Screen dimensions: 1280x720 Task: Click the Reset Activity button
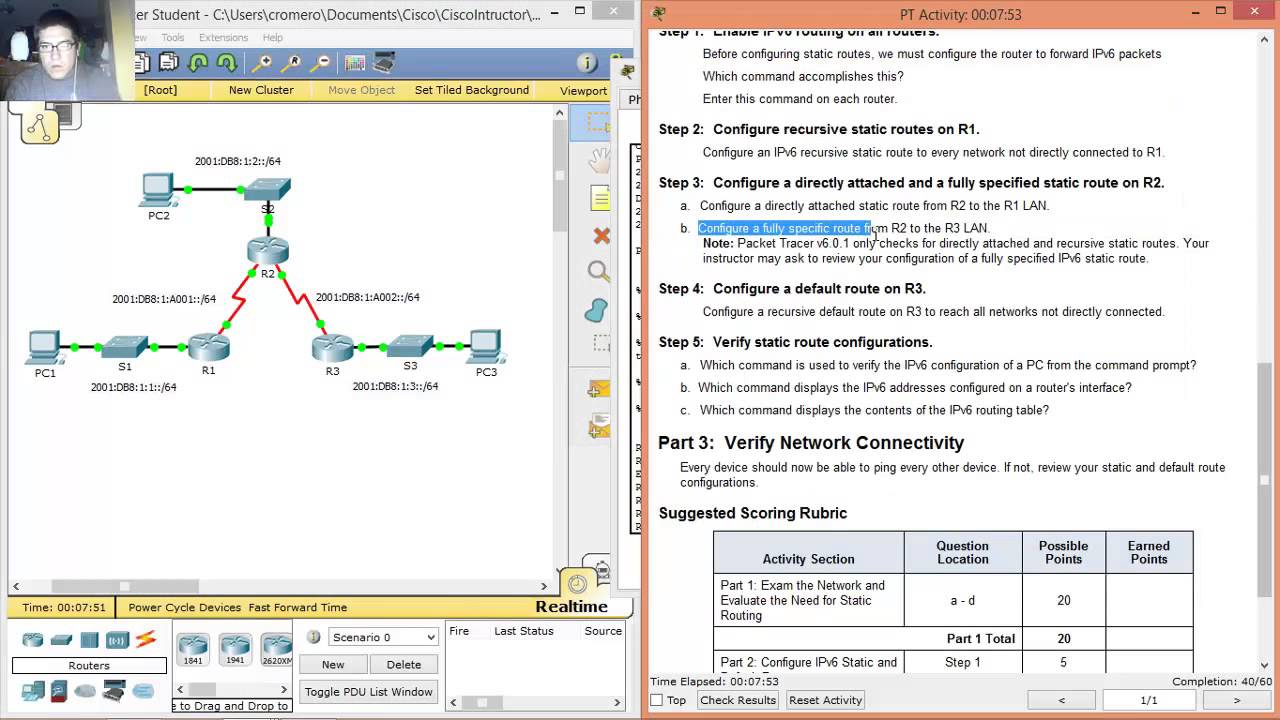pos(826,700)
